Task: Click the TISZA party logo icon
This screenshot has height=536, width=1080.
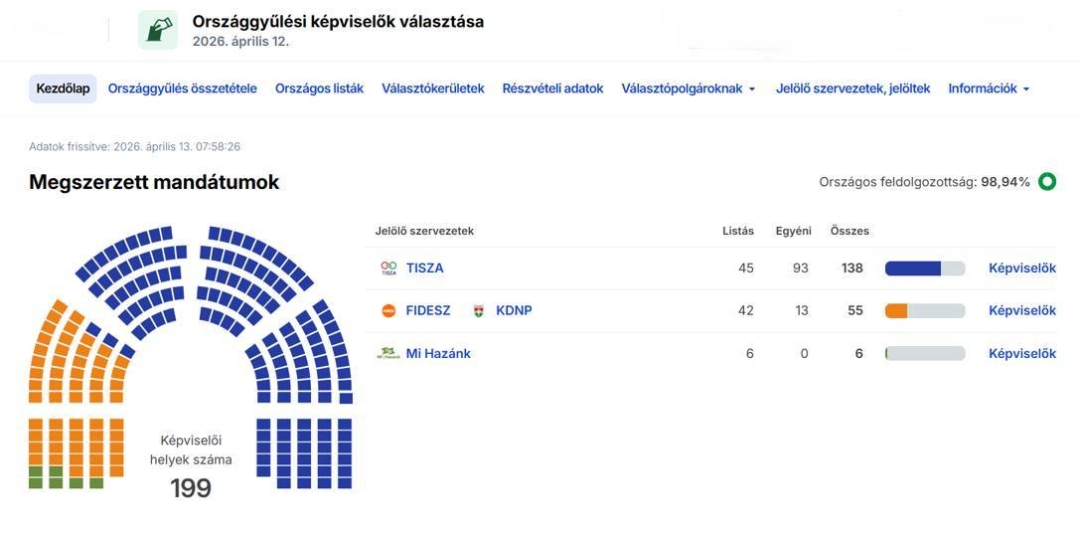Action: [x=389, y=268]
